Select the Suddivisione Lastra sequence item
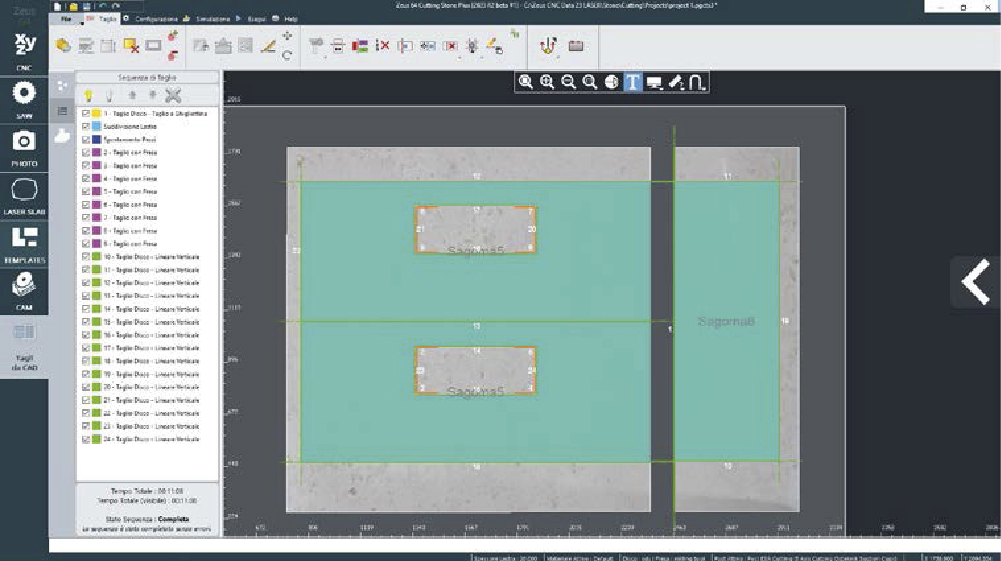The height and width of the screenshot is (561, 1001). coord(128,127)
